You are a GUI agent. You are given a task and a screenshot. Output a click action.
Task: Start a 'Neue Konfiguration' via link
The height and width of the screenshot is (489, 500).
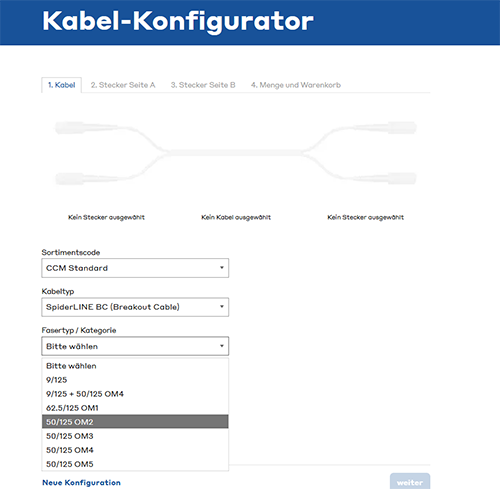(81, 482)
